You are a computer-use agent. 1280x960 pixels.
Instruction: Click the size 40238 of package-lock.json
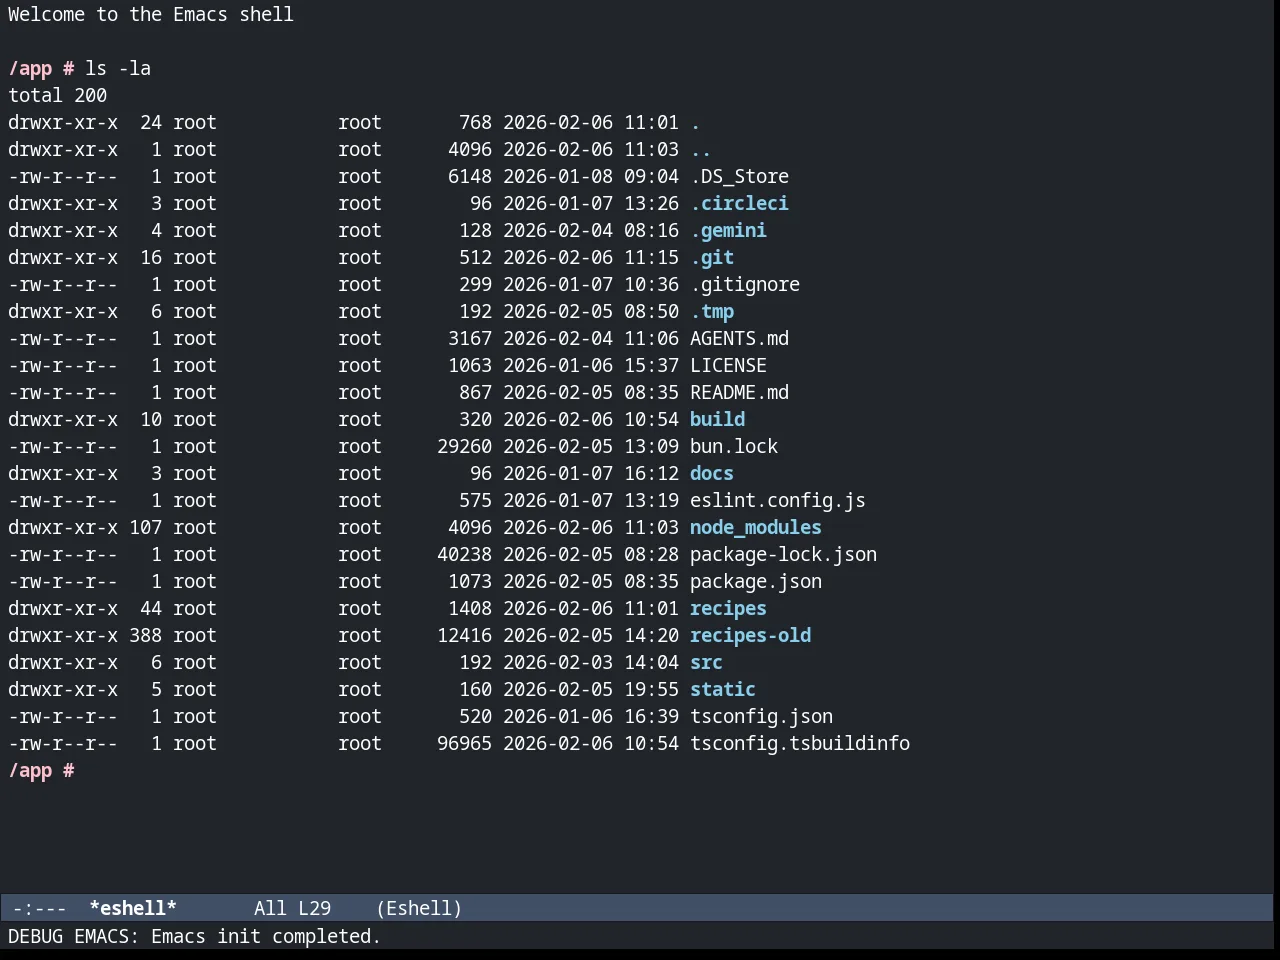(x=464, y=554)
